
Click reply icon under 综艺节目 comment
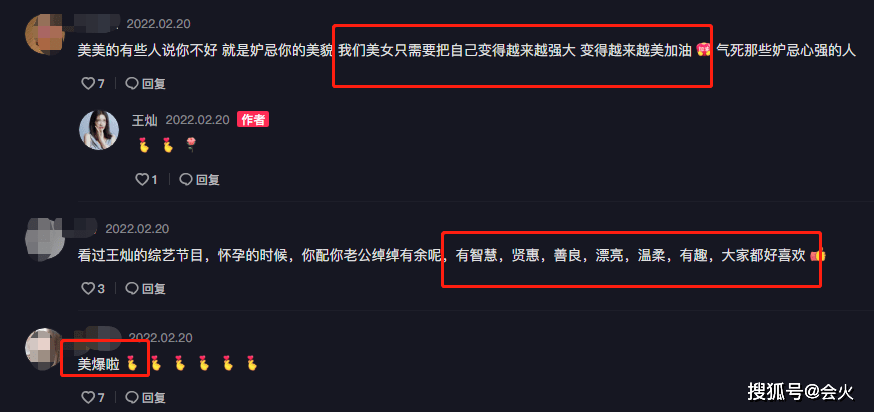(132, 288)
